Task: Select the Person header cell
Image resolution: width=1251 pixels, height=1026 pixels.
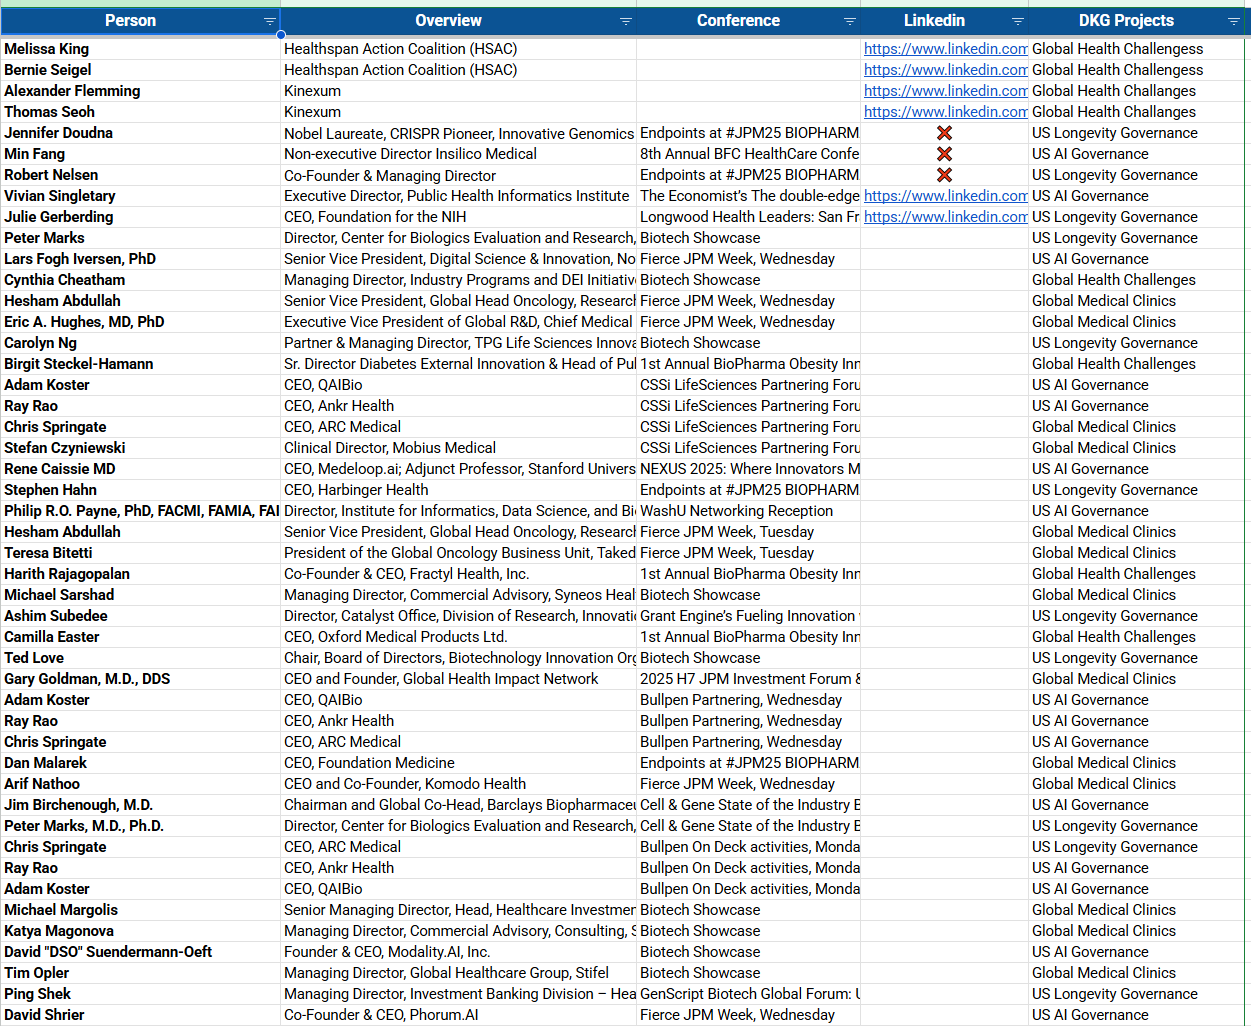Action: tap(130, 21)
